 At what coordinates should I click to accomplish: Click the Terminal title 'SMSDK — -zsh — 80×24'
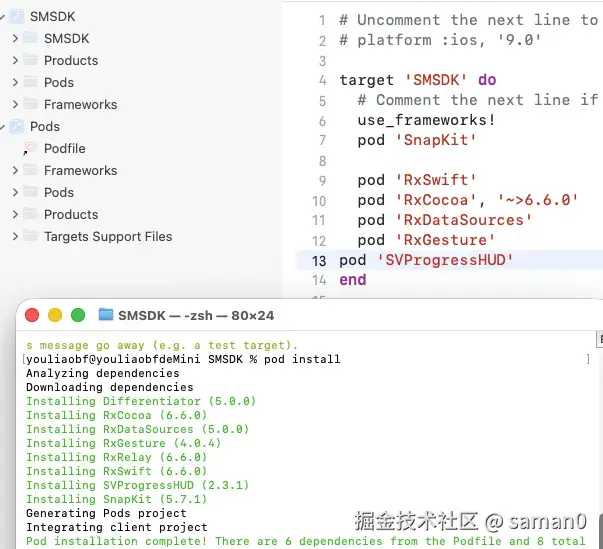(196, 316)
